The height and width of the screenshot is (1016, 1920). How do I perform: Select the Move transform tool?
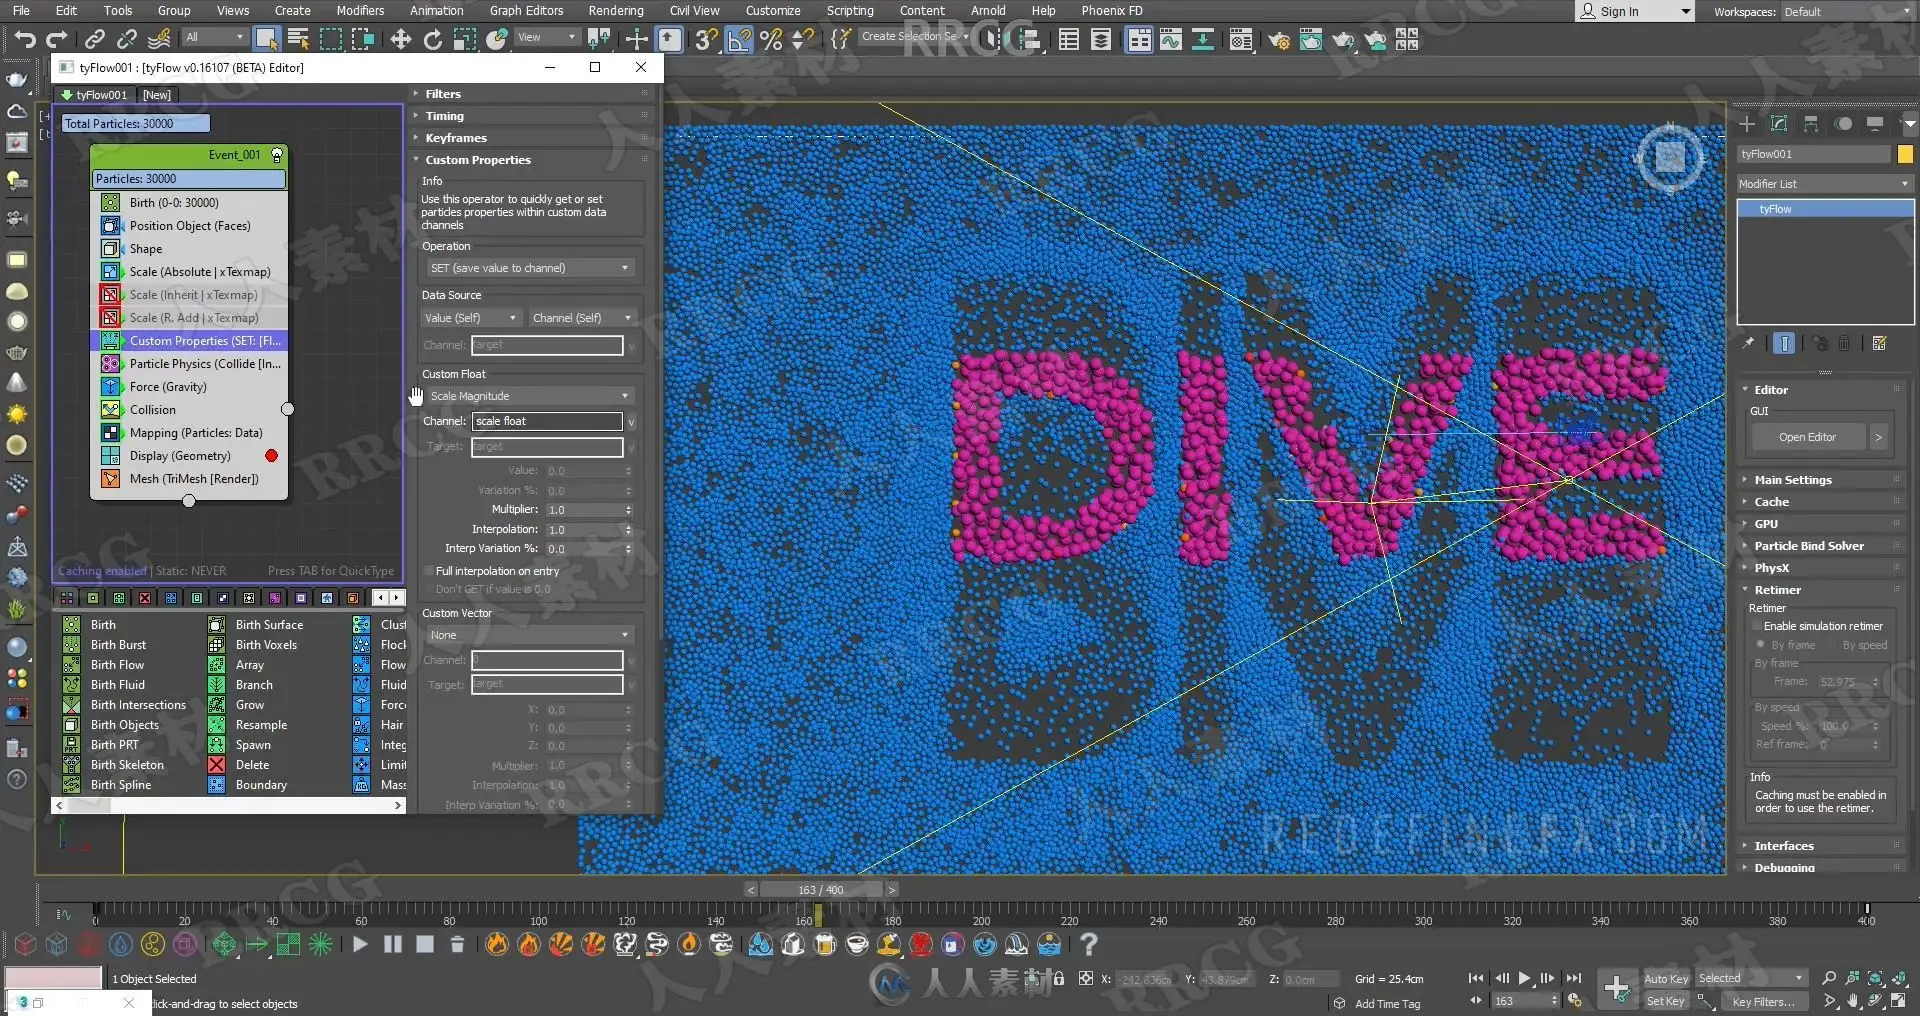(400, 39)
